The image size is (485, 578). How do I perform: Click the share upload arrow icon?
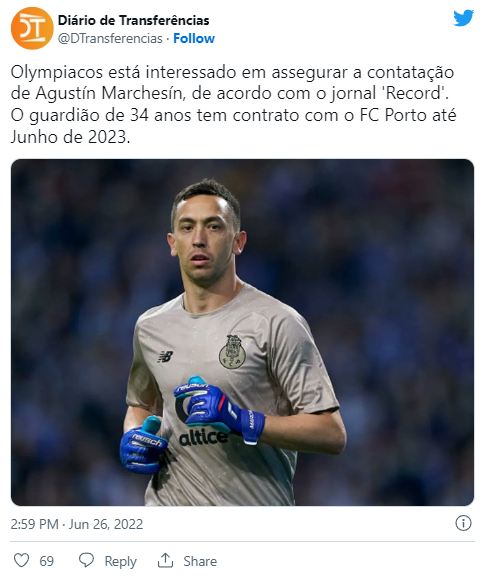(x=165, y=560)
